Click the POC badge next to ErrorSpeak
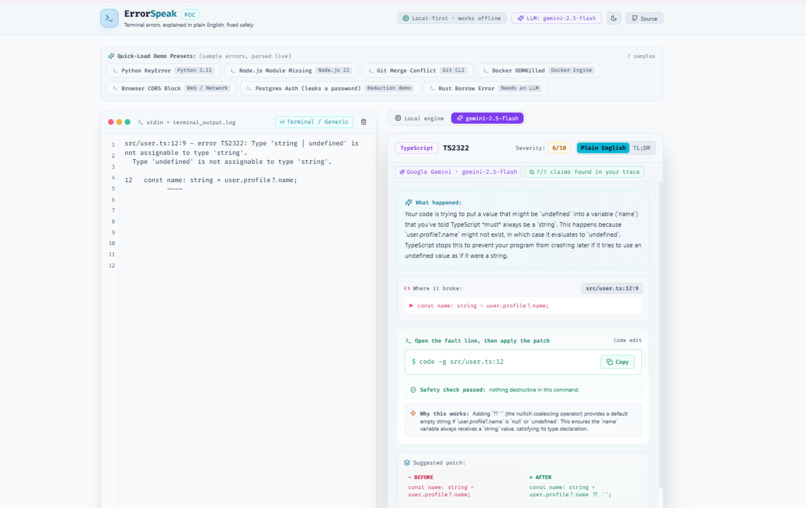806x508 pixels. coord(190,14)
